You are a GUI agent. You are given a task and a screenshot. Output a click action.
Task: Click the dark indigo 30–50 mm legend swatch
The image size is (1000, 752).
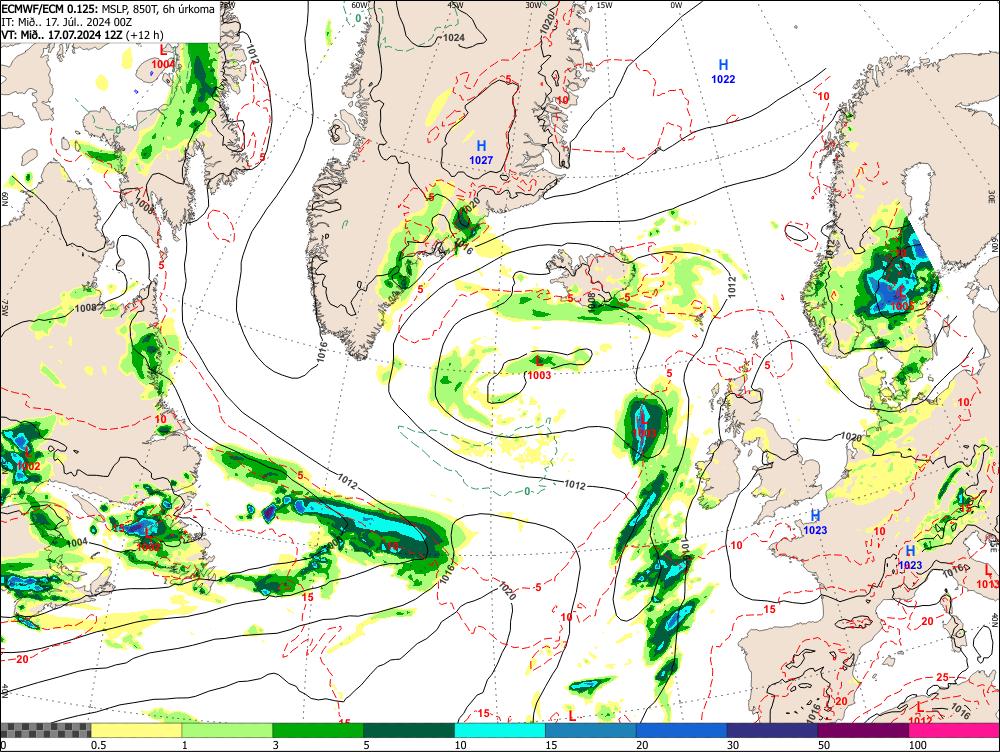coord(772,730)
